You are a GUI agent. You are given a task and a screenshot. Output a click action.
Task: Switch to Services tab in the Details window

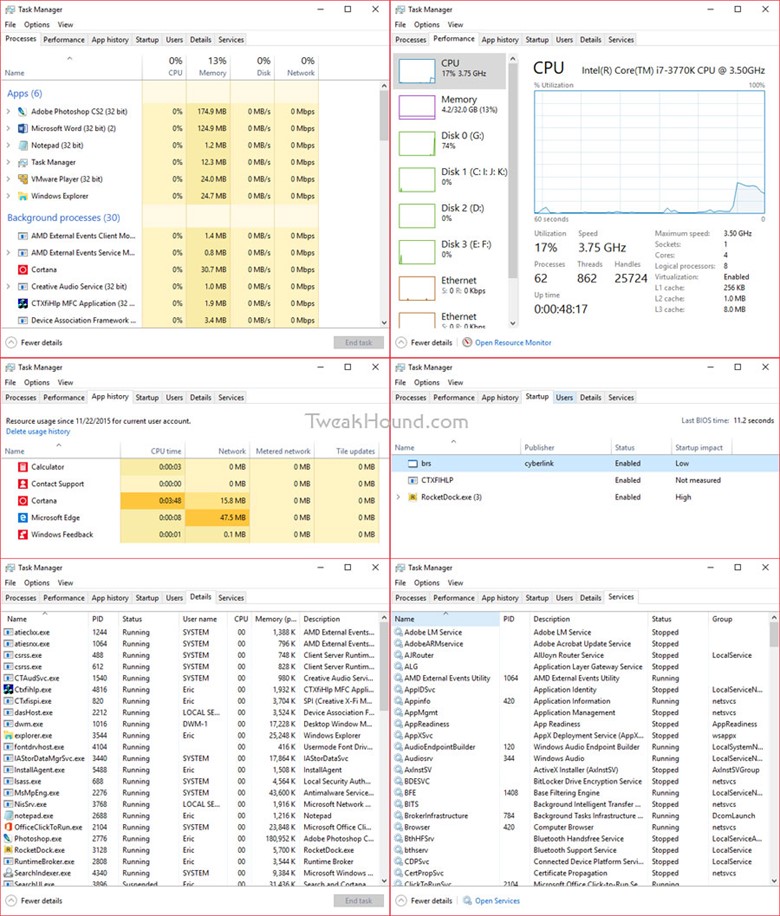231,598
